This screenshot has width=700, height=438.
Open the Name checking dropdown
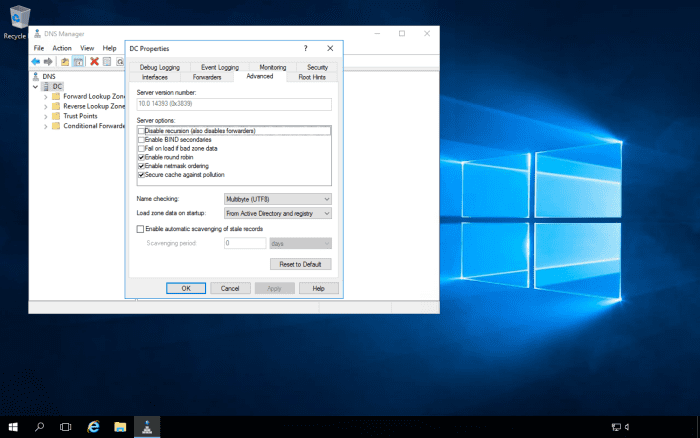(277, 199)
